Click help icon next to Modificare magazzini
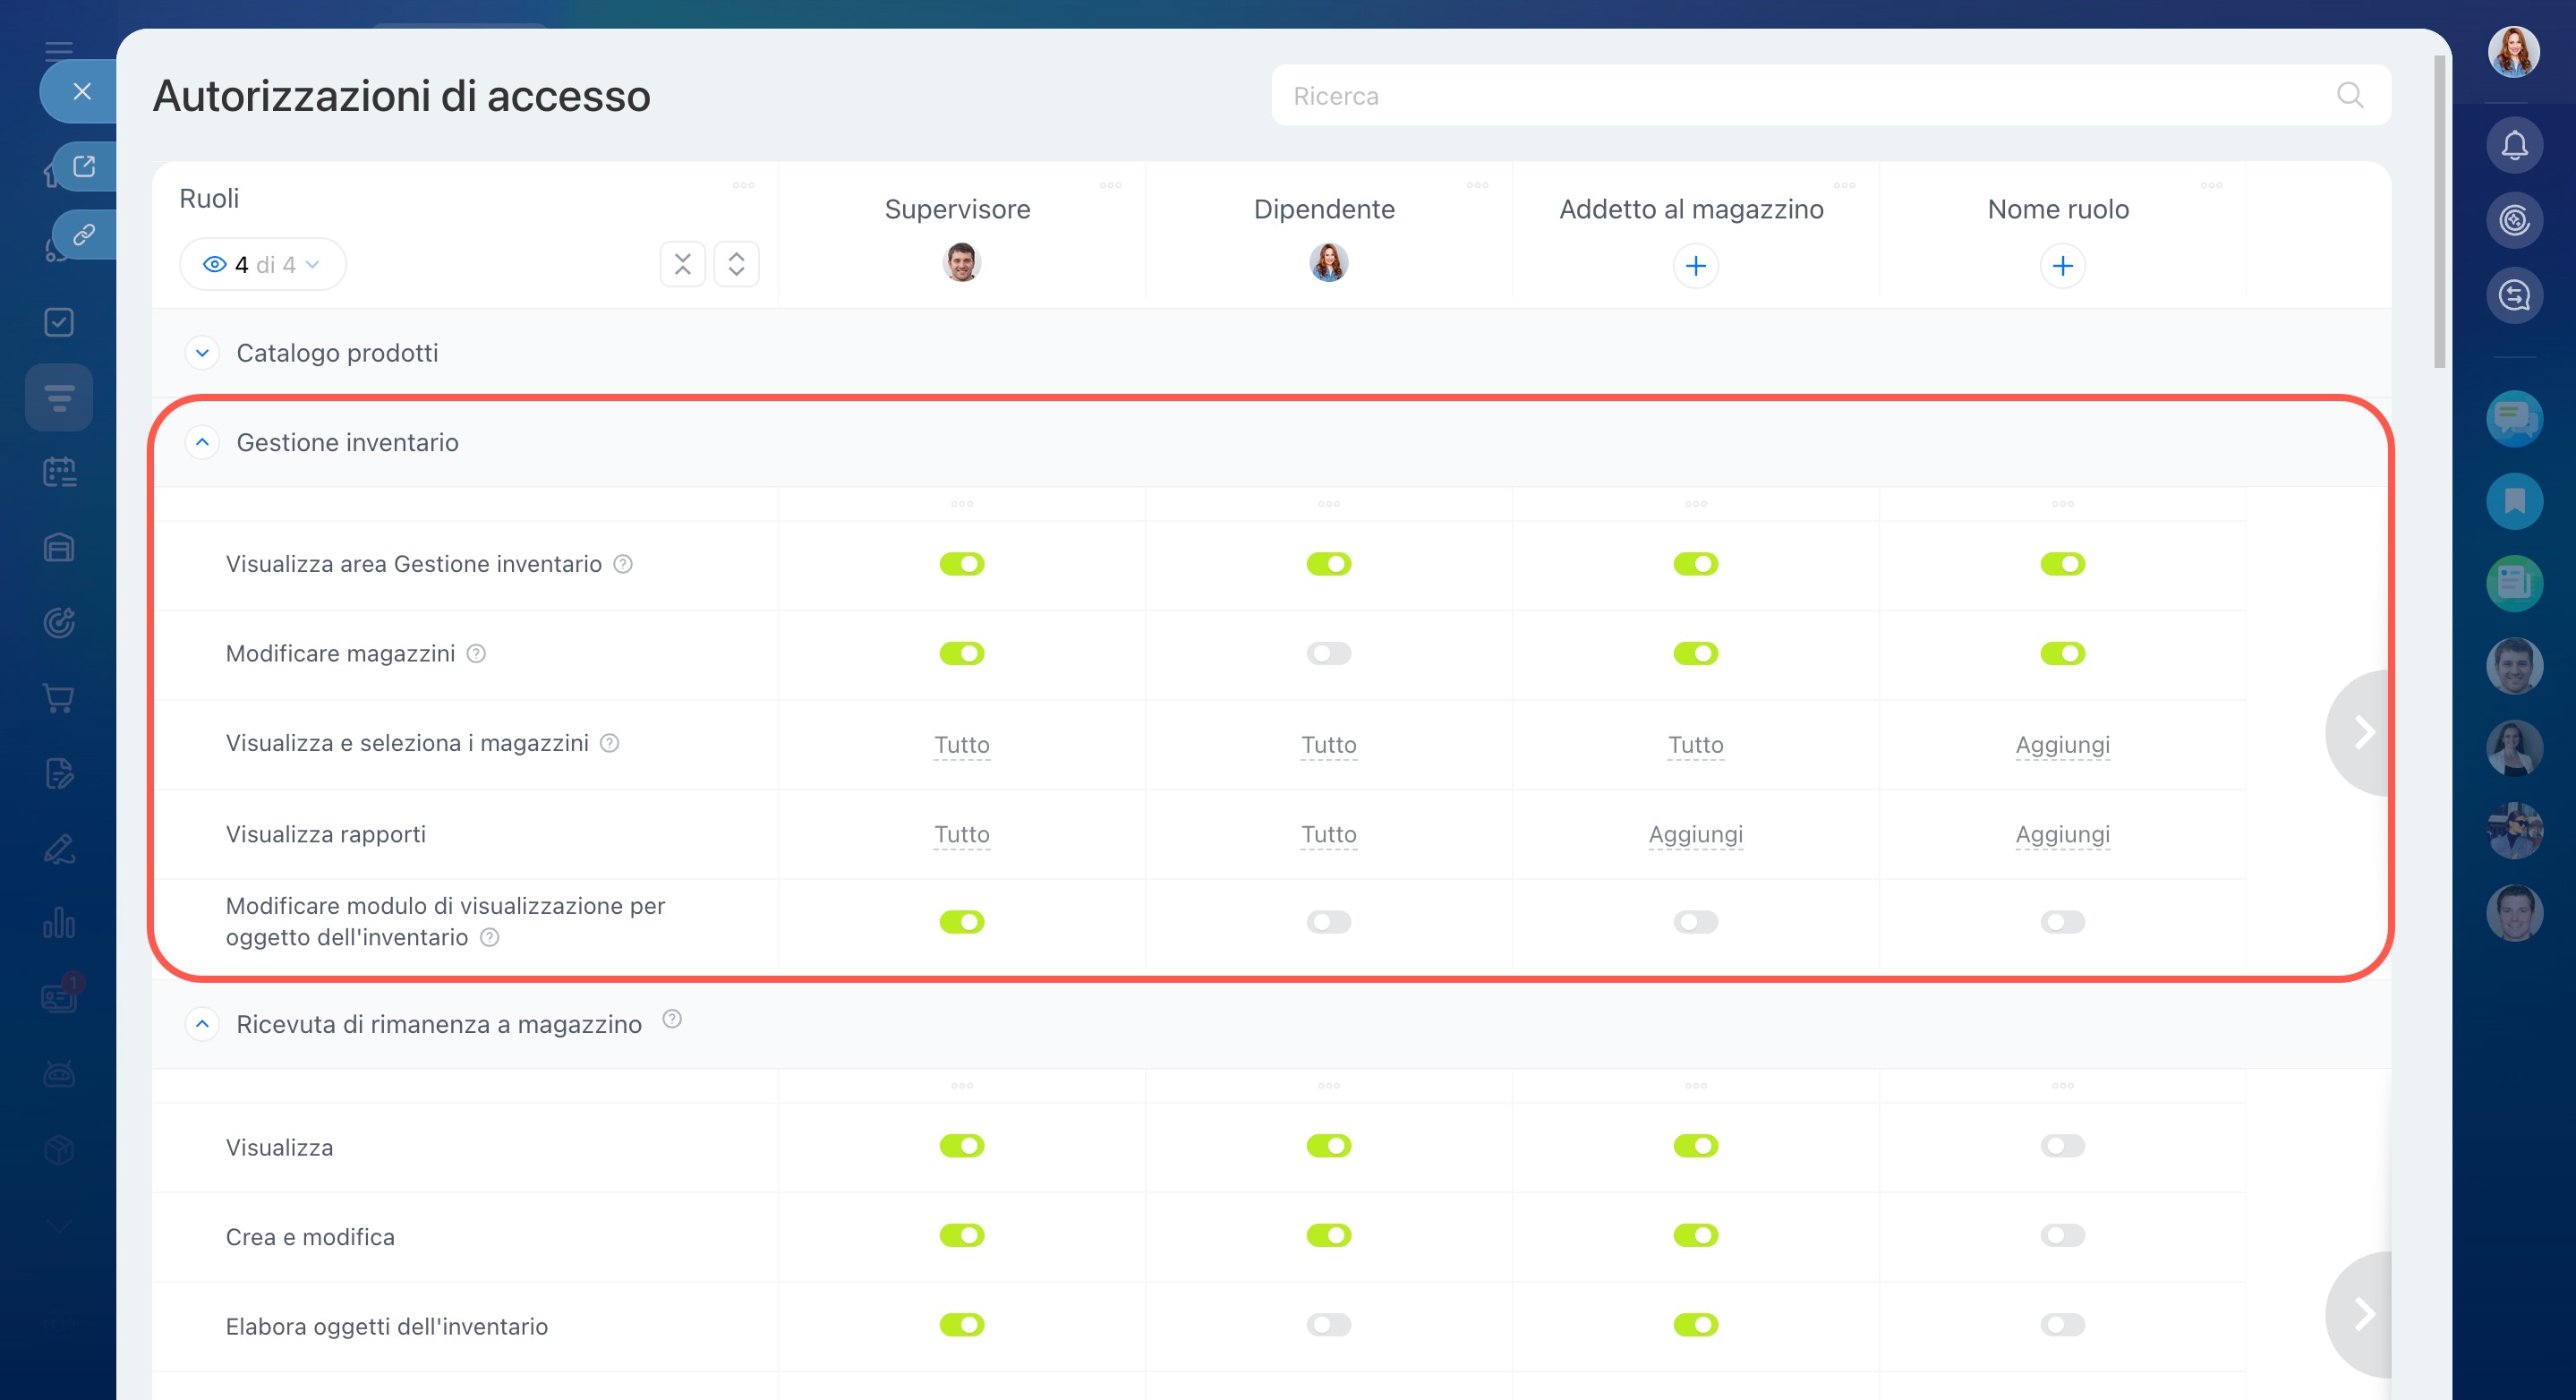Image resolution: width=2576 pixels, height=1400 pixels. [476, 654]
